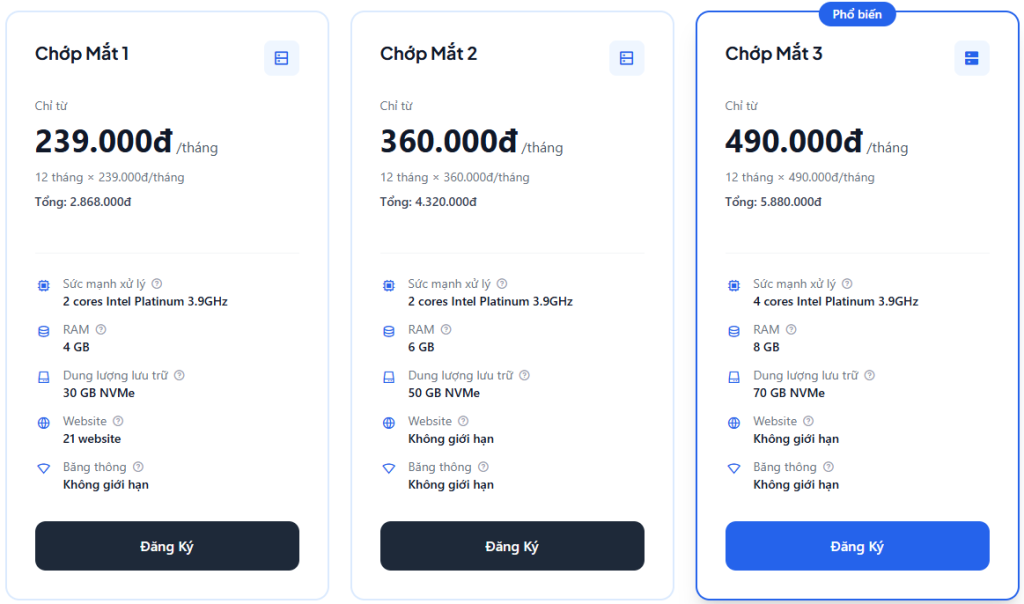The image size is (1024, 604).
Task: Click CPU chip icon in Chớp Mắt 1 card
Action: [x=44, y=286]
